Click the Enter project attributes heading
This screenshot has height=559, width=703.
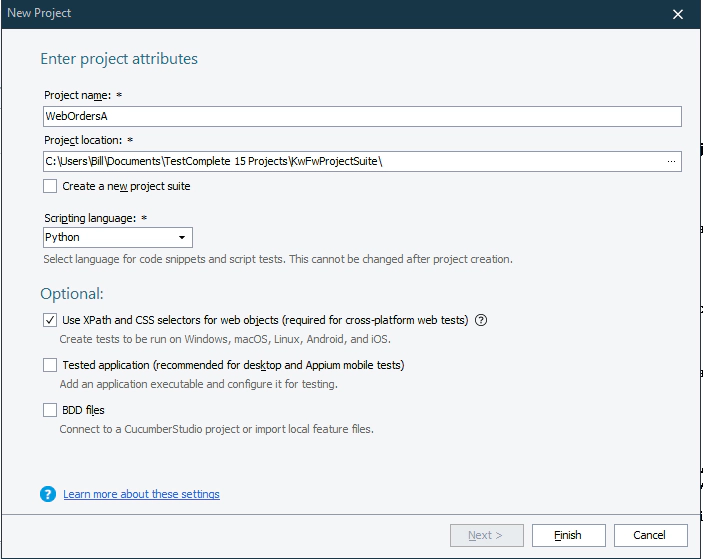coord(119,59)
